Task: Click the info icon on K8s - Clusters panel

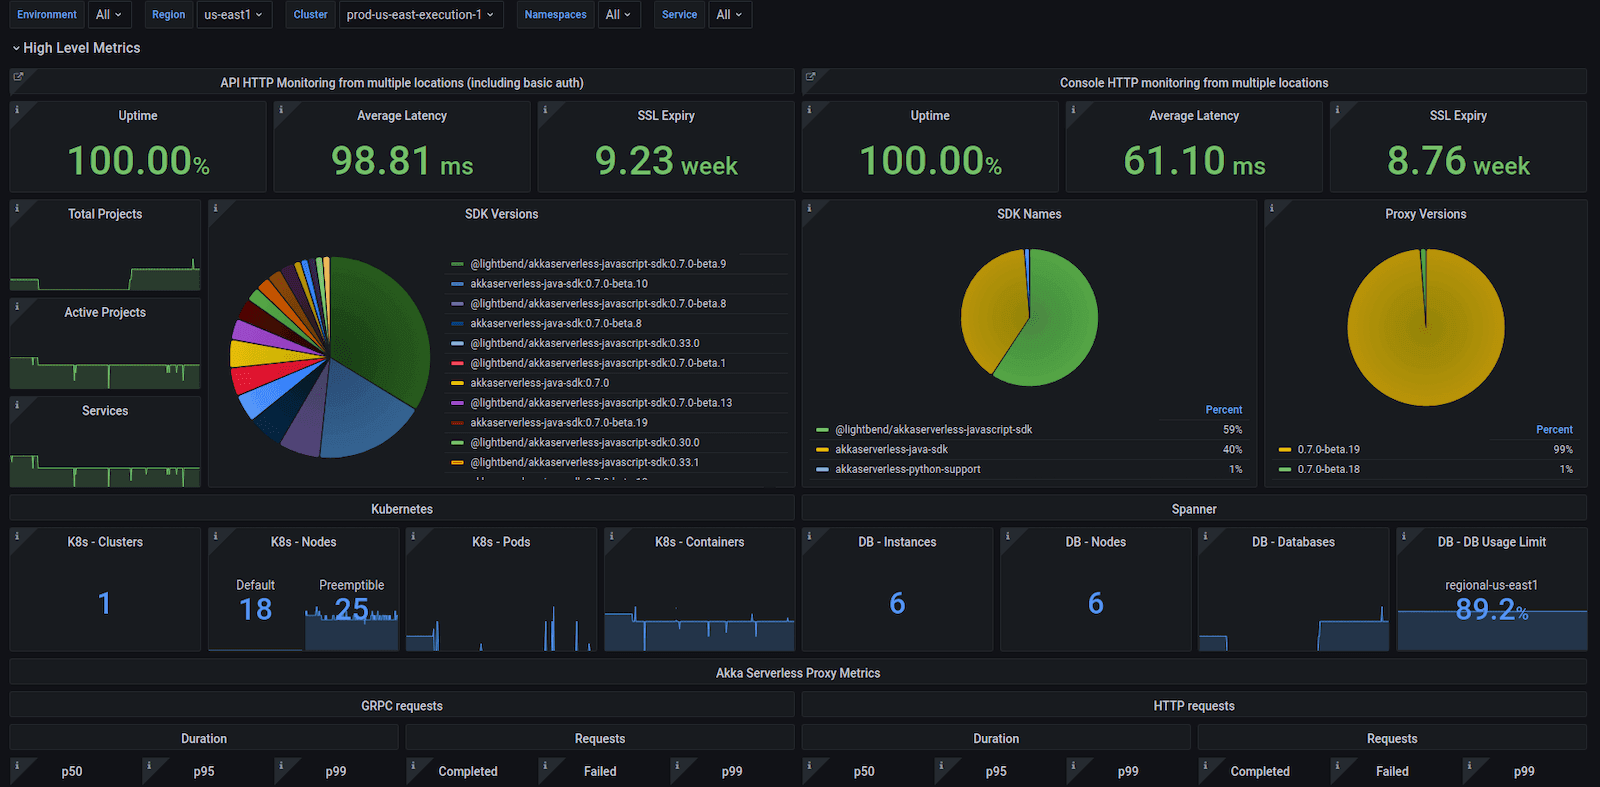Action: pyautogui.click(x=17, y=536)
